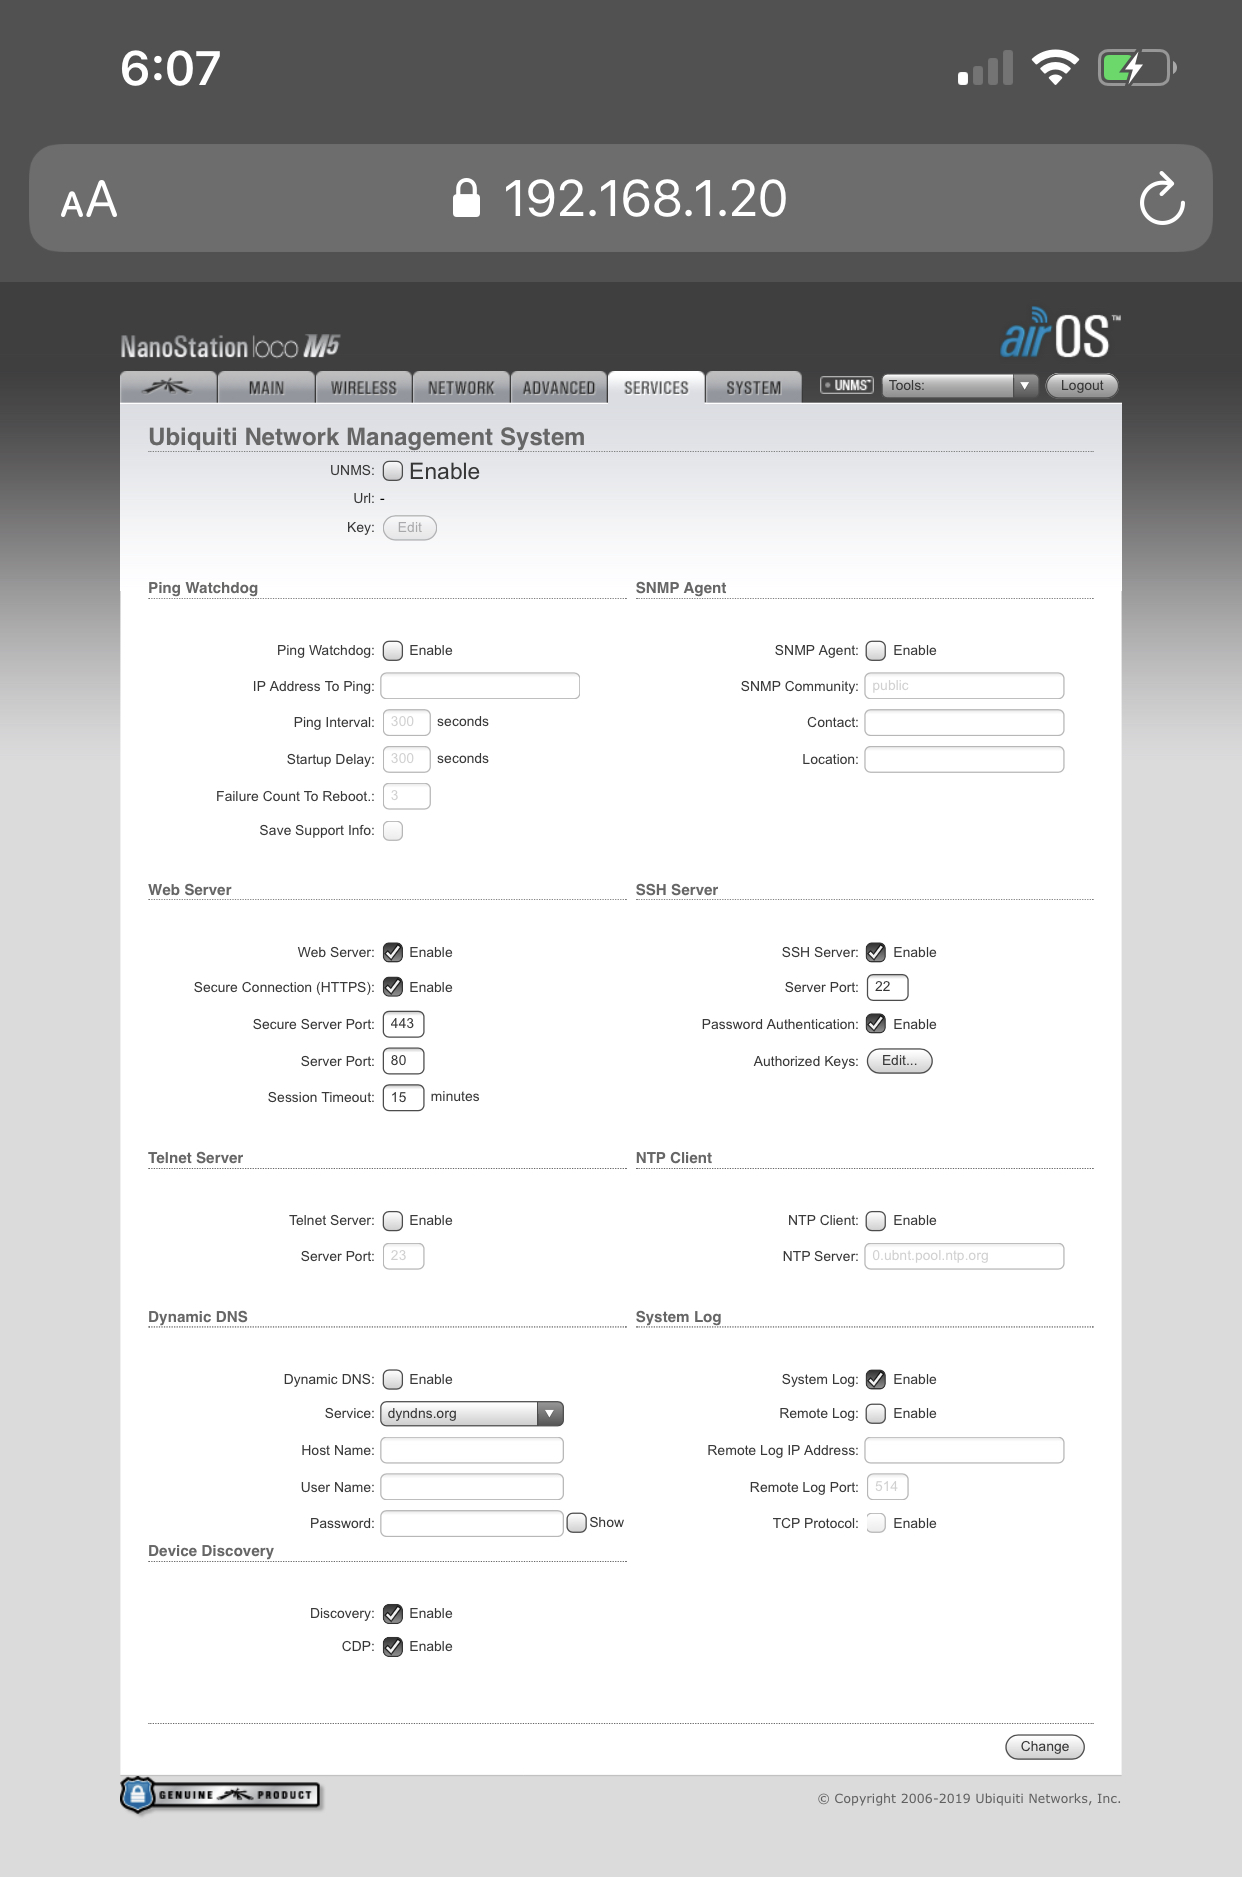This screenshot has height=1877, width=1242.
Task: Click Telnet Server Port field
Action: click(x=404, y=1256)
